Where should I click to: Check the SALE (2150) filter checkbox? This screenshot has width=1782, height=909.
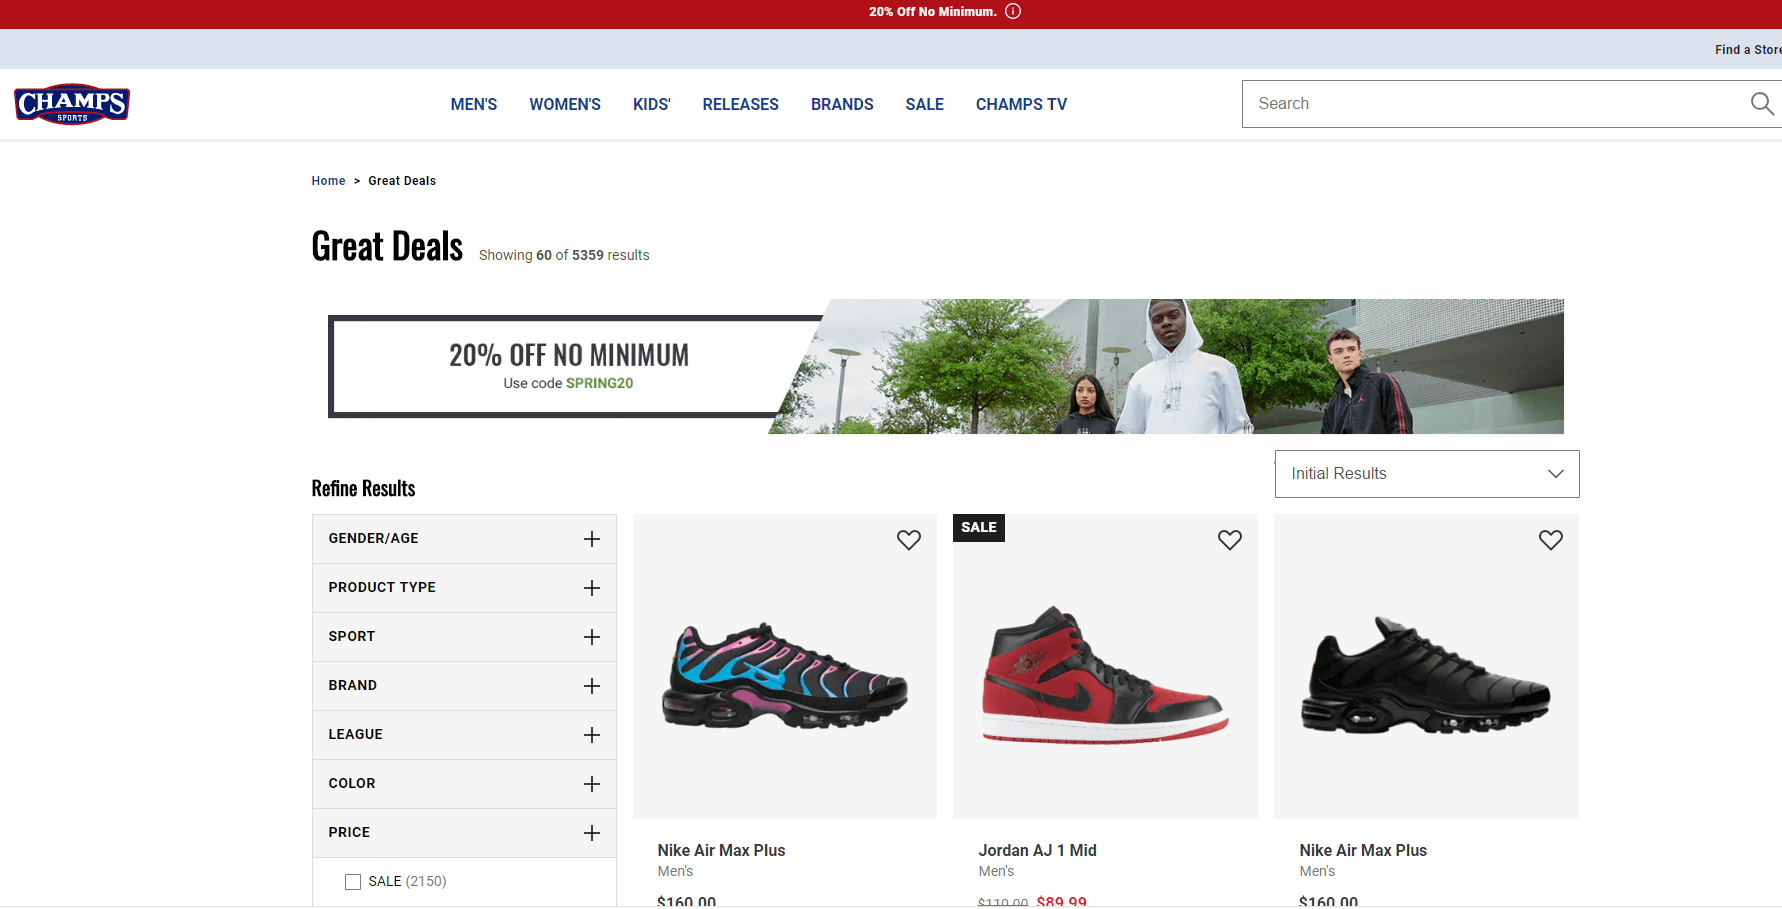pyautogui.click(x=353, y=882)
